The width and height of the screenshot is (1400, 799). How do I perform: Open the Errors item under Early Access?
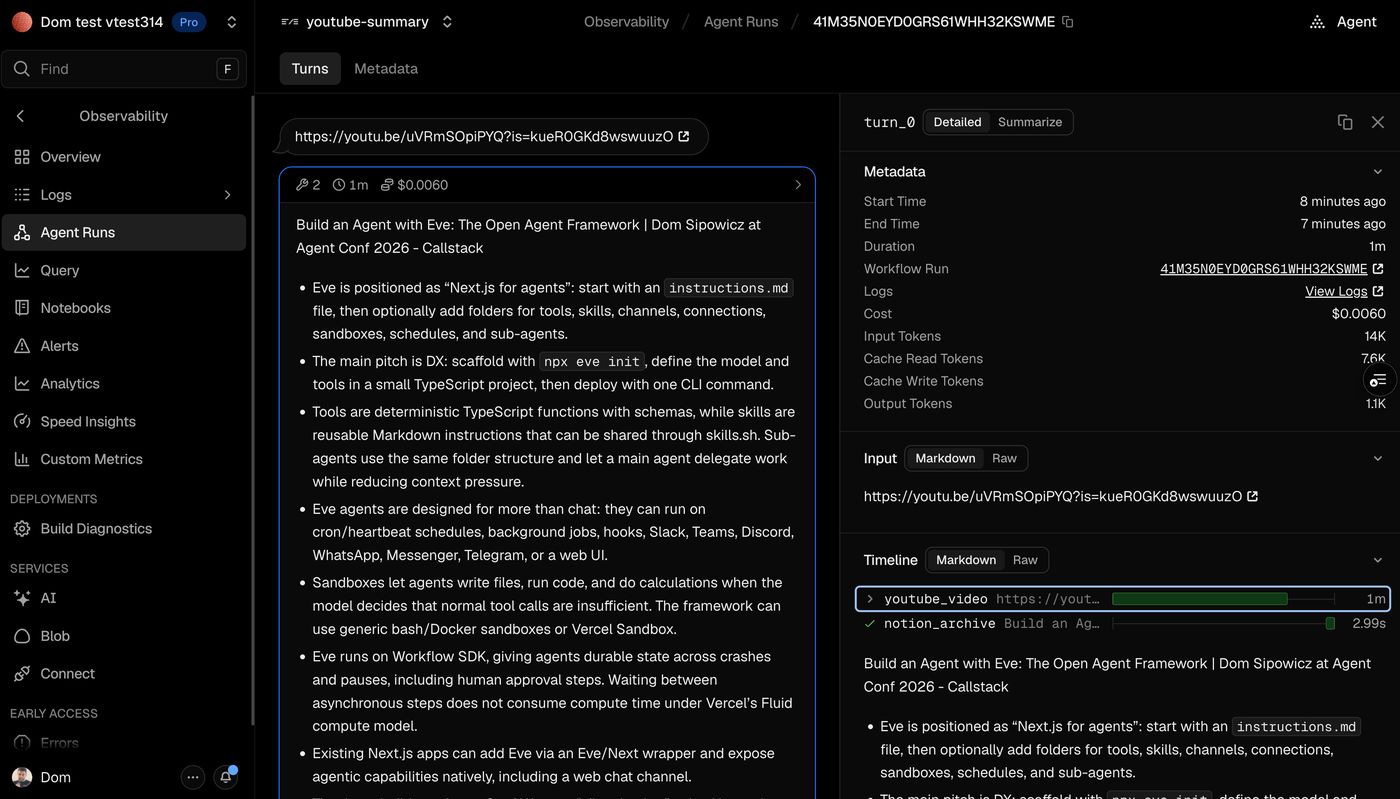[124, 742]
